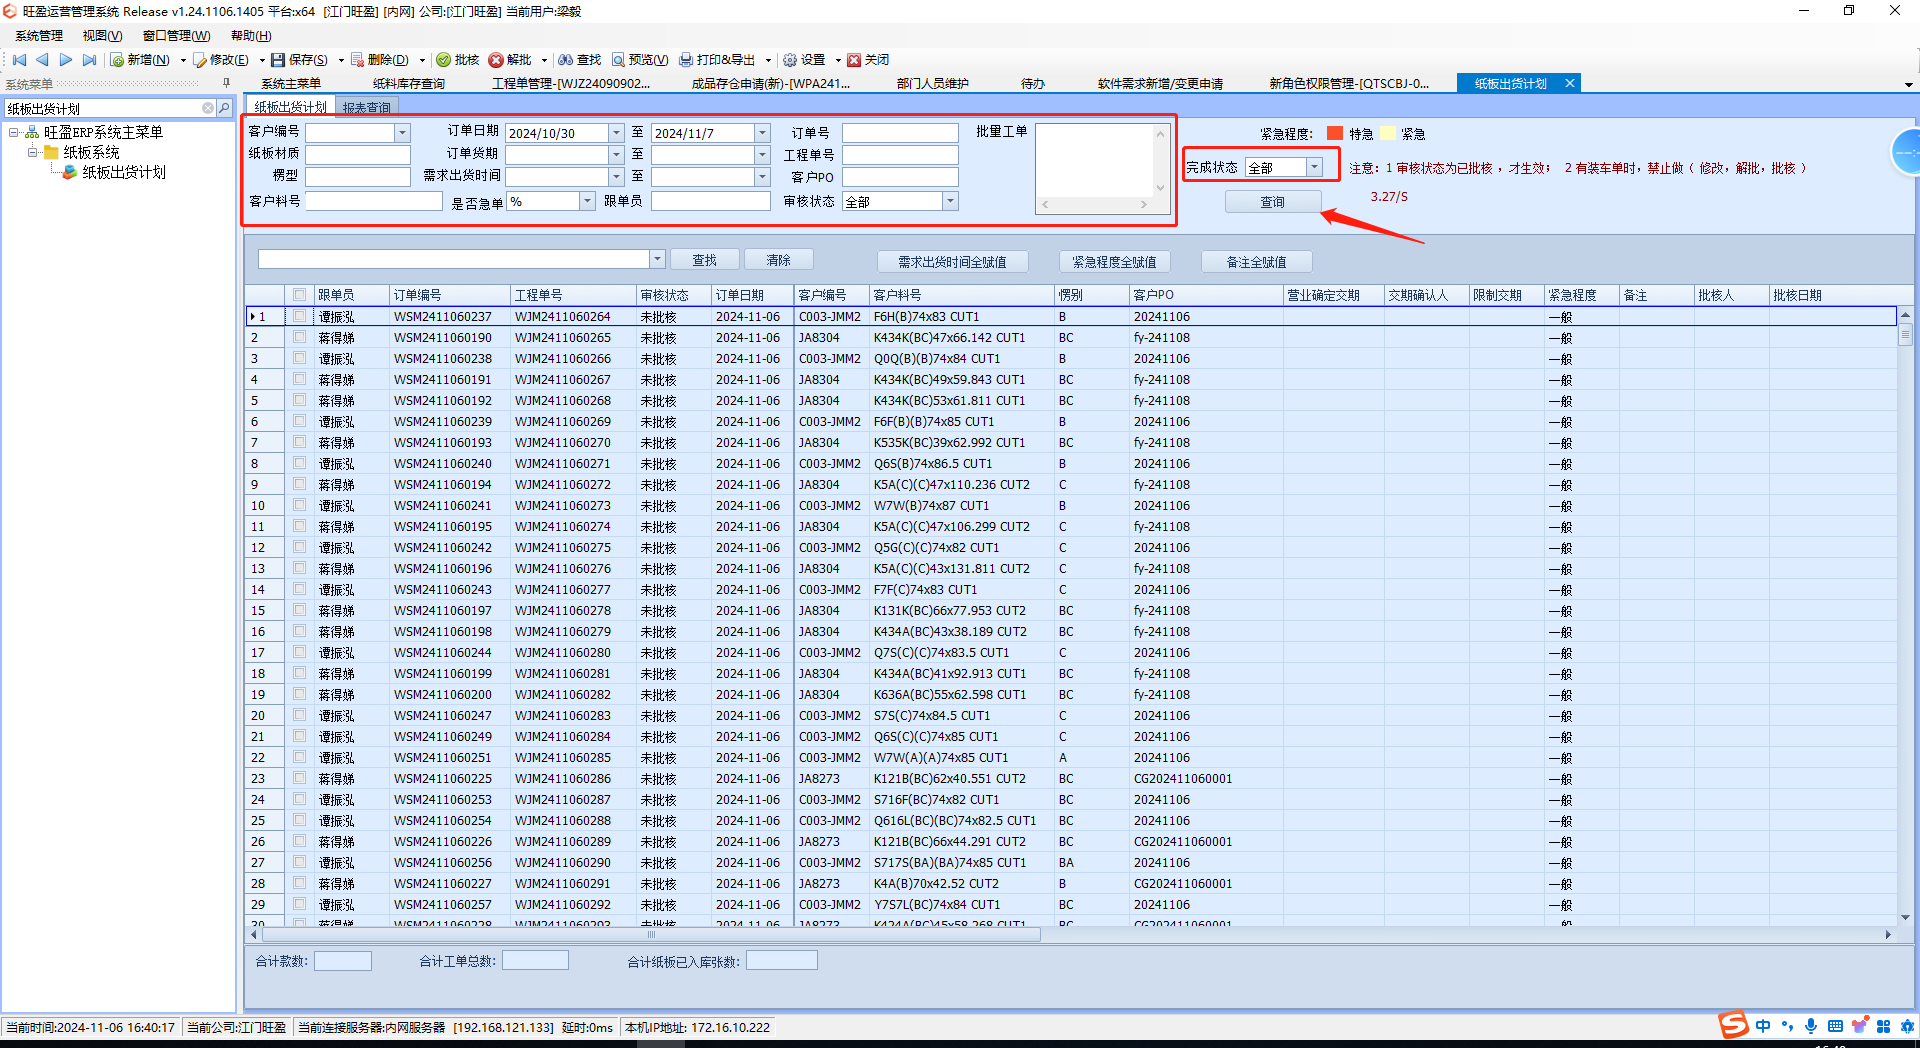
Task: Click the Sogou input method logo
Action: [x=1733, y=1025]
